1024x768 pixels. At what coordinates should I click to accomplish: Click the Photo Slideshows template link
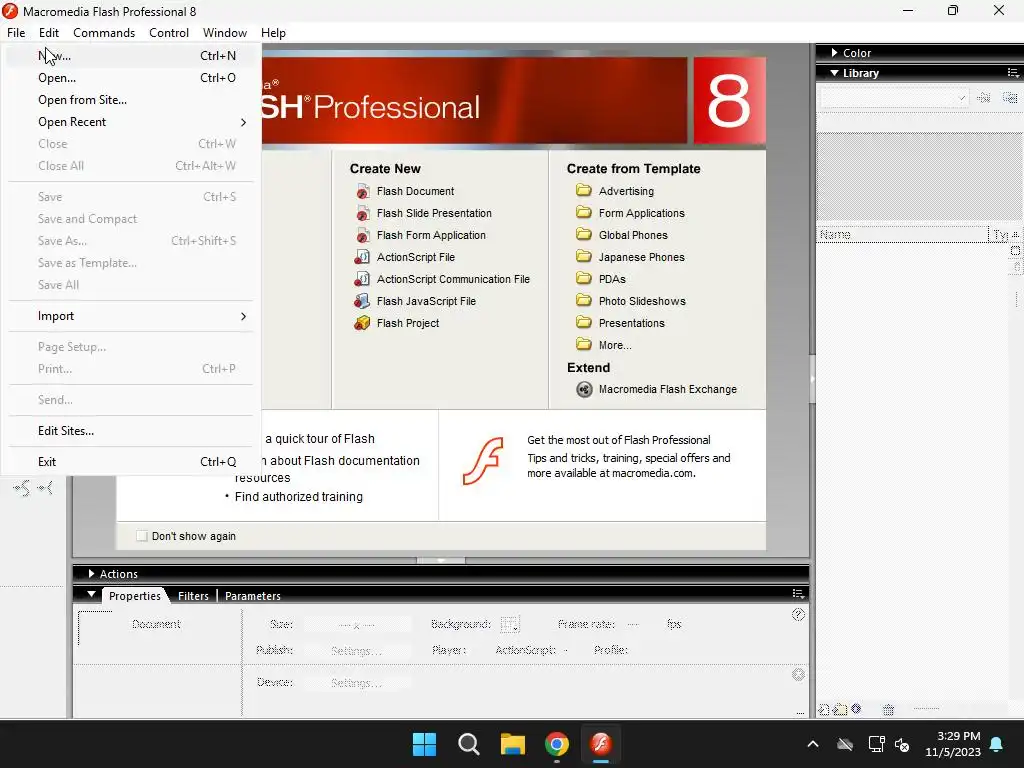[x=642, y=301]
